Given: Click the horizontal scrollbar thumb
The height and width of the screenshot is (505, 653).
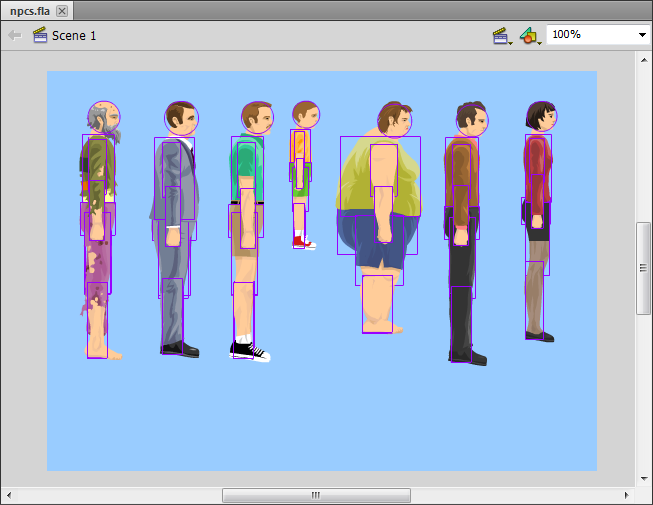Looking at the screenshot, I should point(316,495).
